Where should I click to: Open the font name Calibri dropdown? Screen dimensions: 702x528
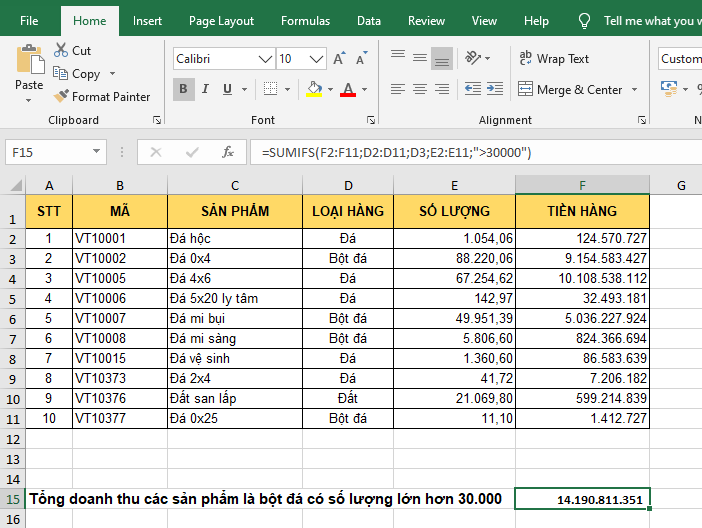point(263,59)
